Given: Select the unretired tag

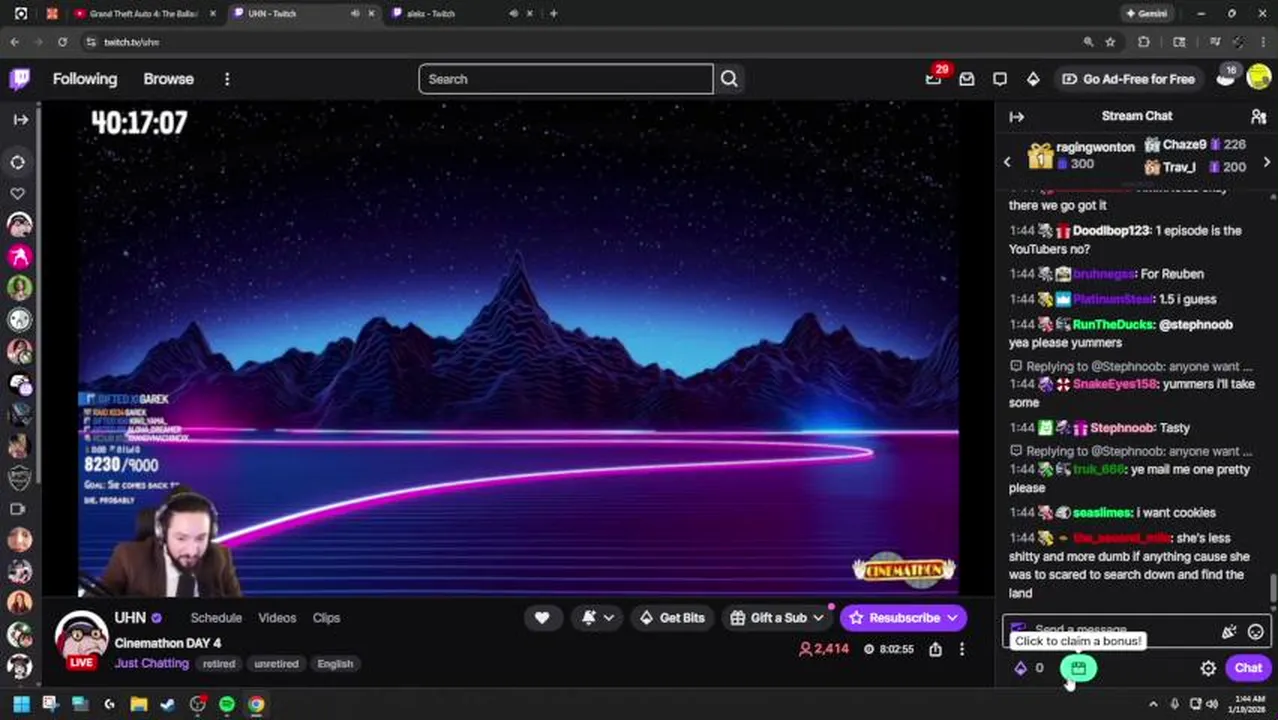Looking at the screenshot, I should 276,664.
